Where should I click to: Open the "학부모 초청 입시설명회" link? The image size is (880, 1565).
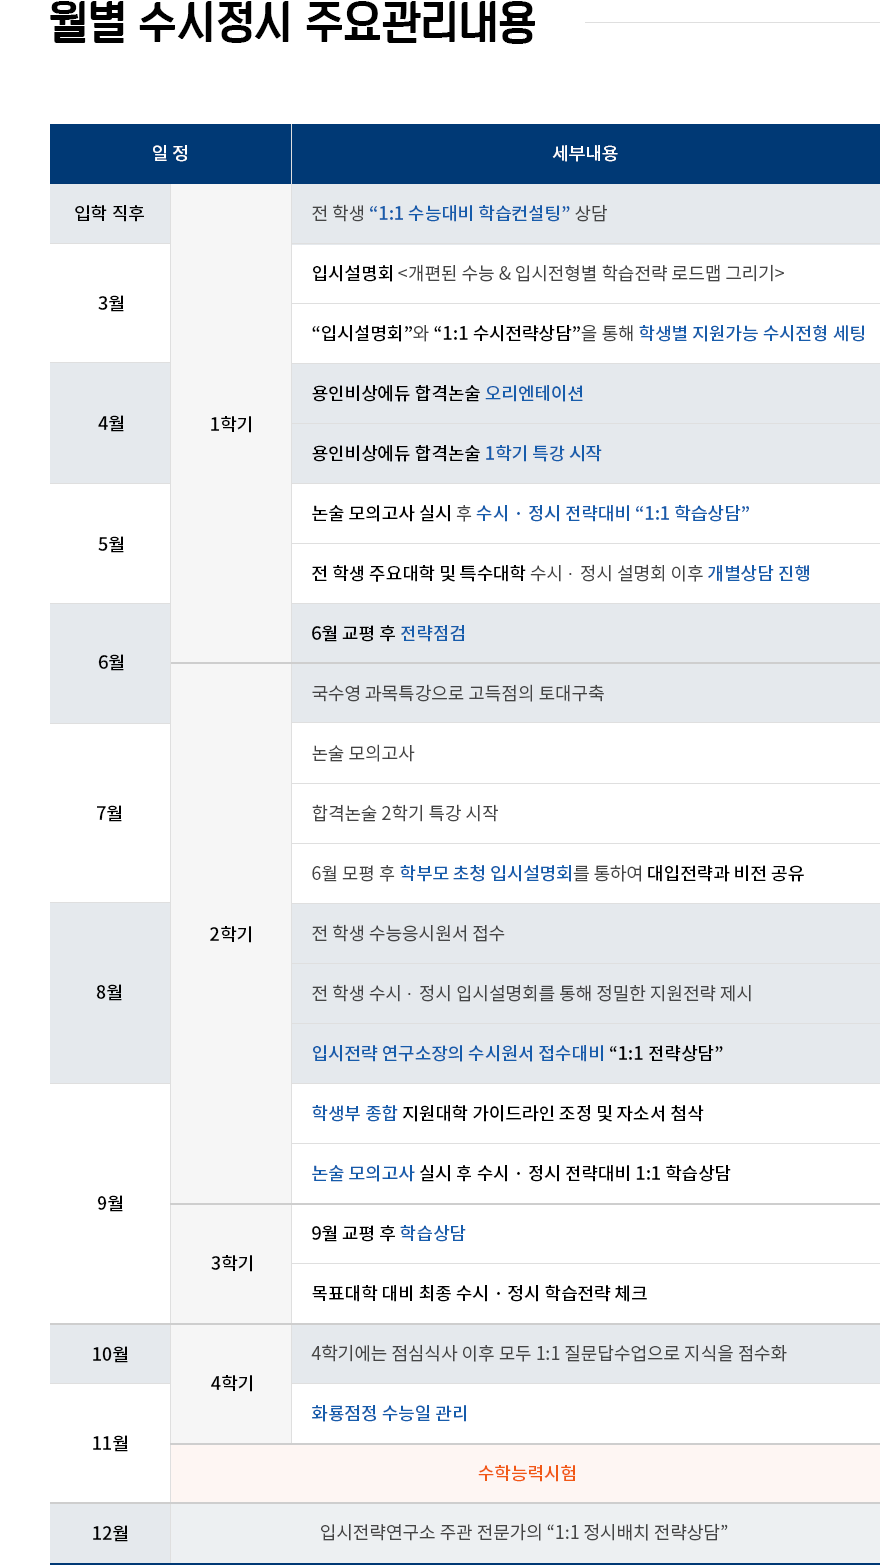(486, 873)
